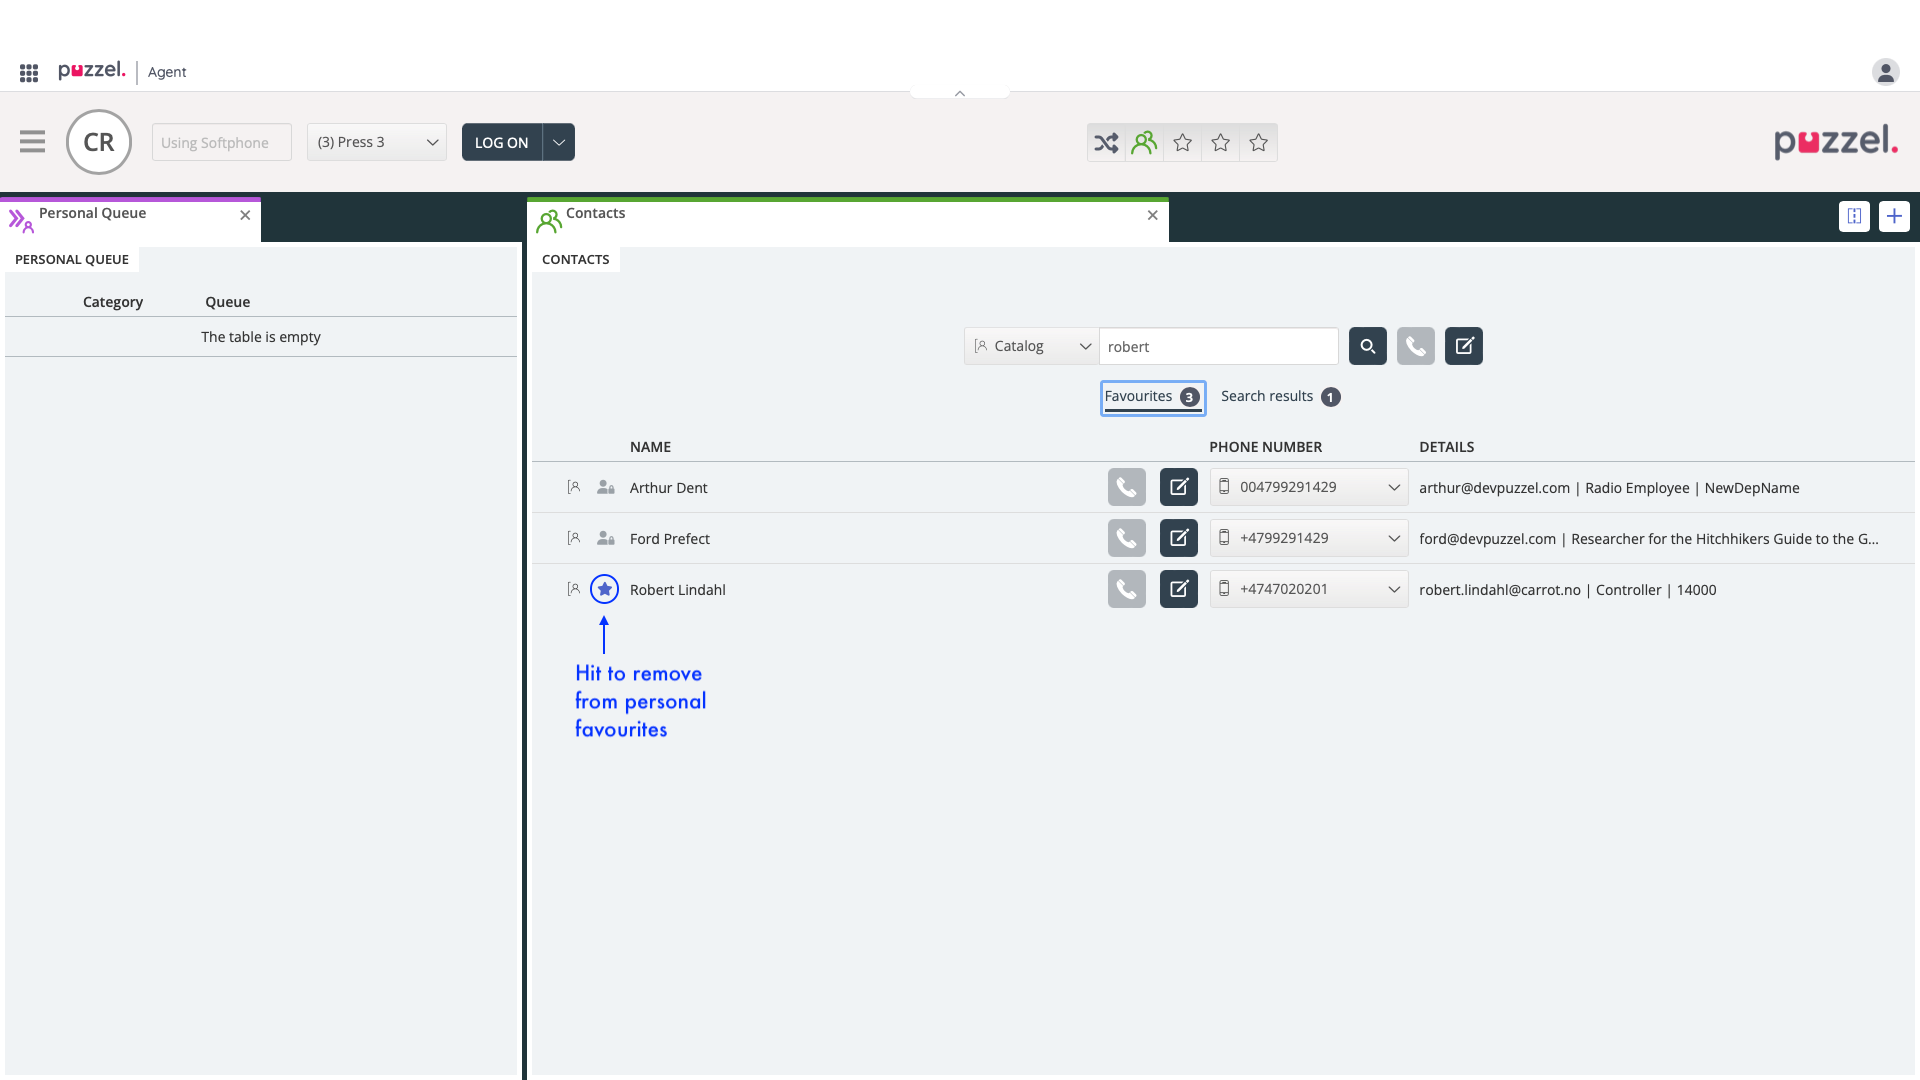Open the (3) Press 3 profile dropdown
The height and width of the screenshot is (1080, 1920).
377,142
